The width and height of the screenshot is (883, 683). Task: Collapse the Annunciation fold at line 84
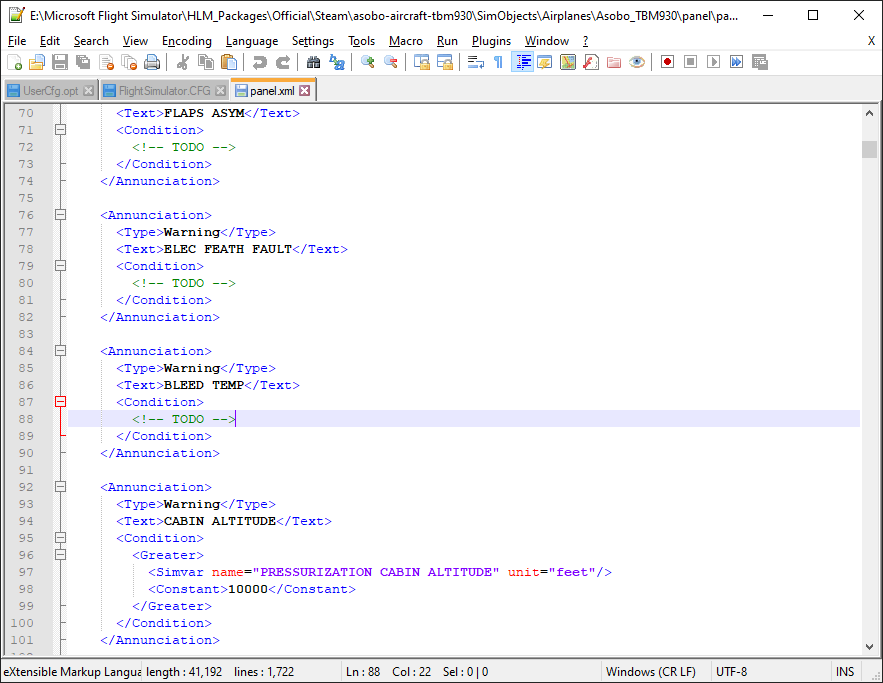point(60,351)
